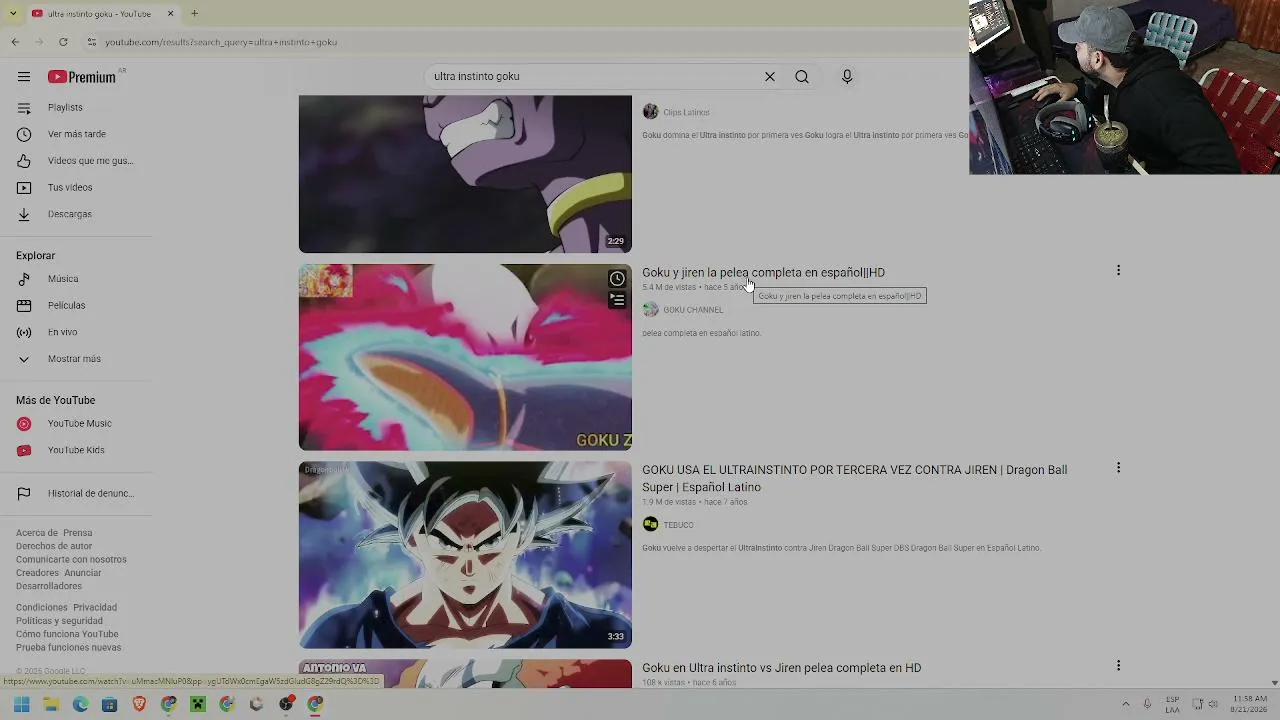Open a new browser tab
Image resolution: width=1280 pixels, height=720 pixels.
[x=194, y=14]
